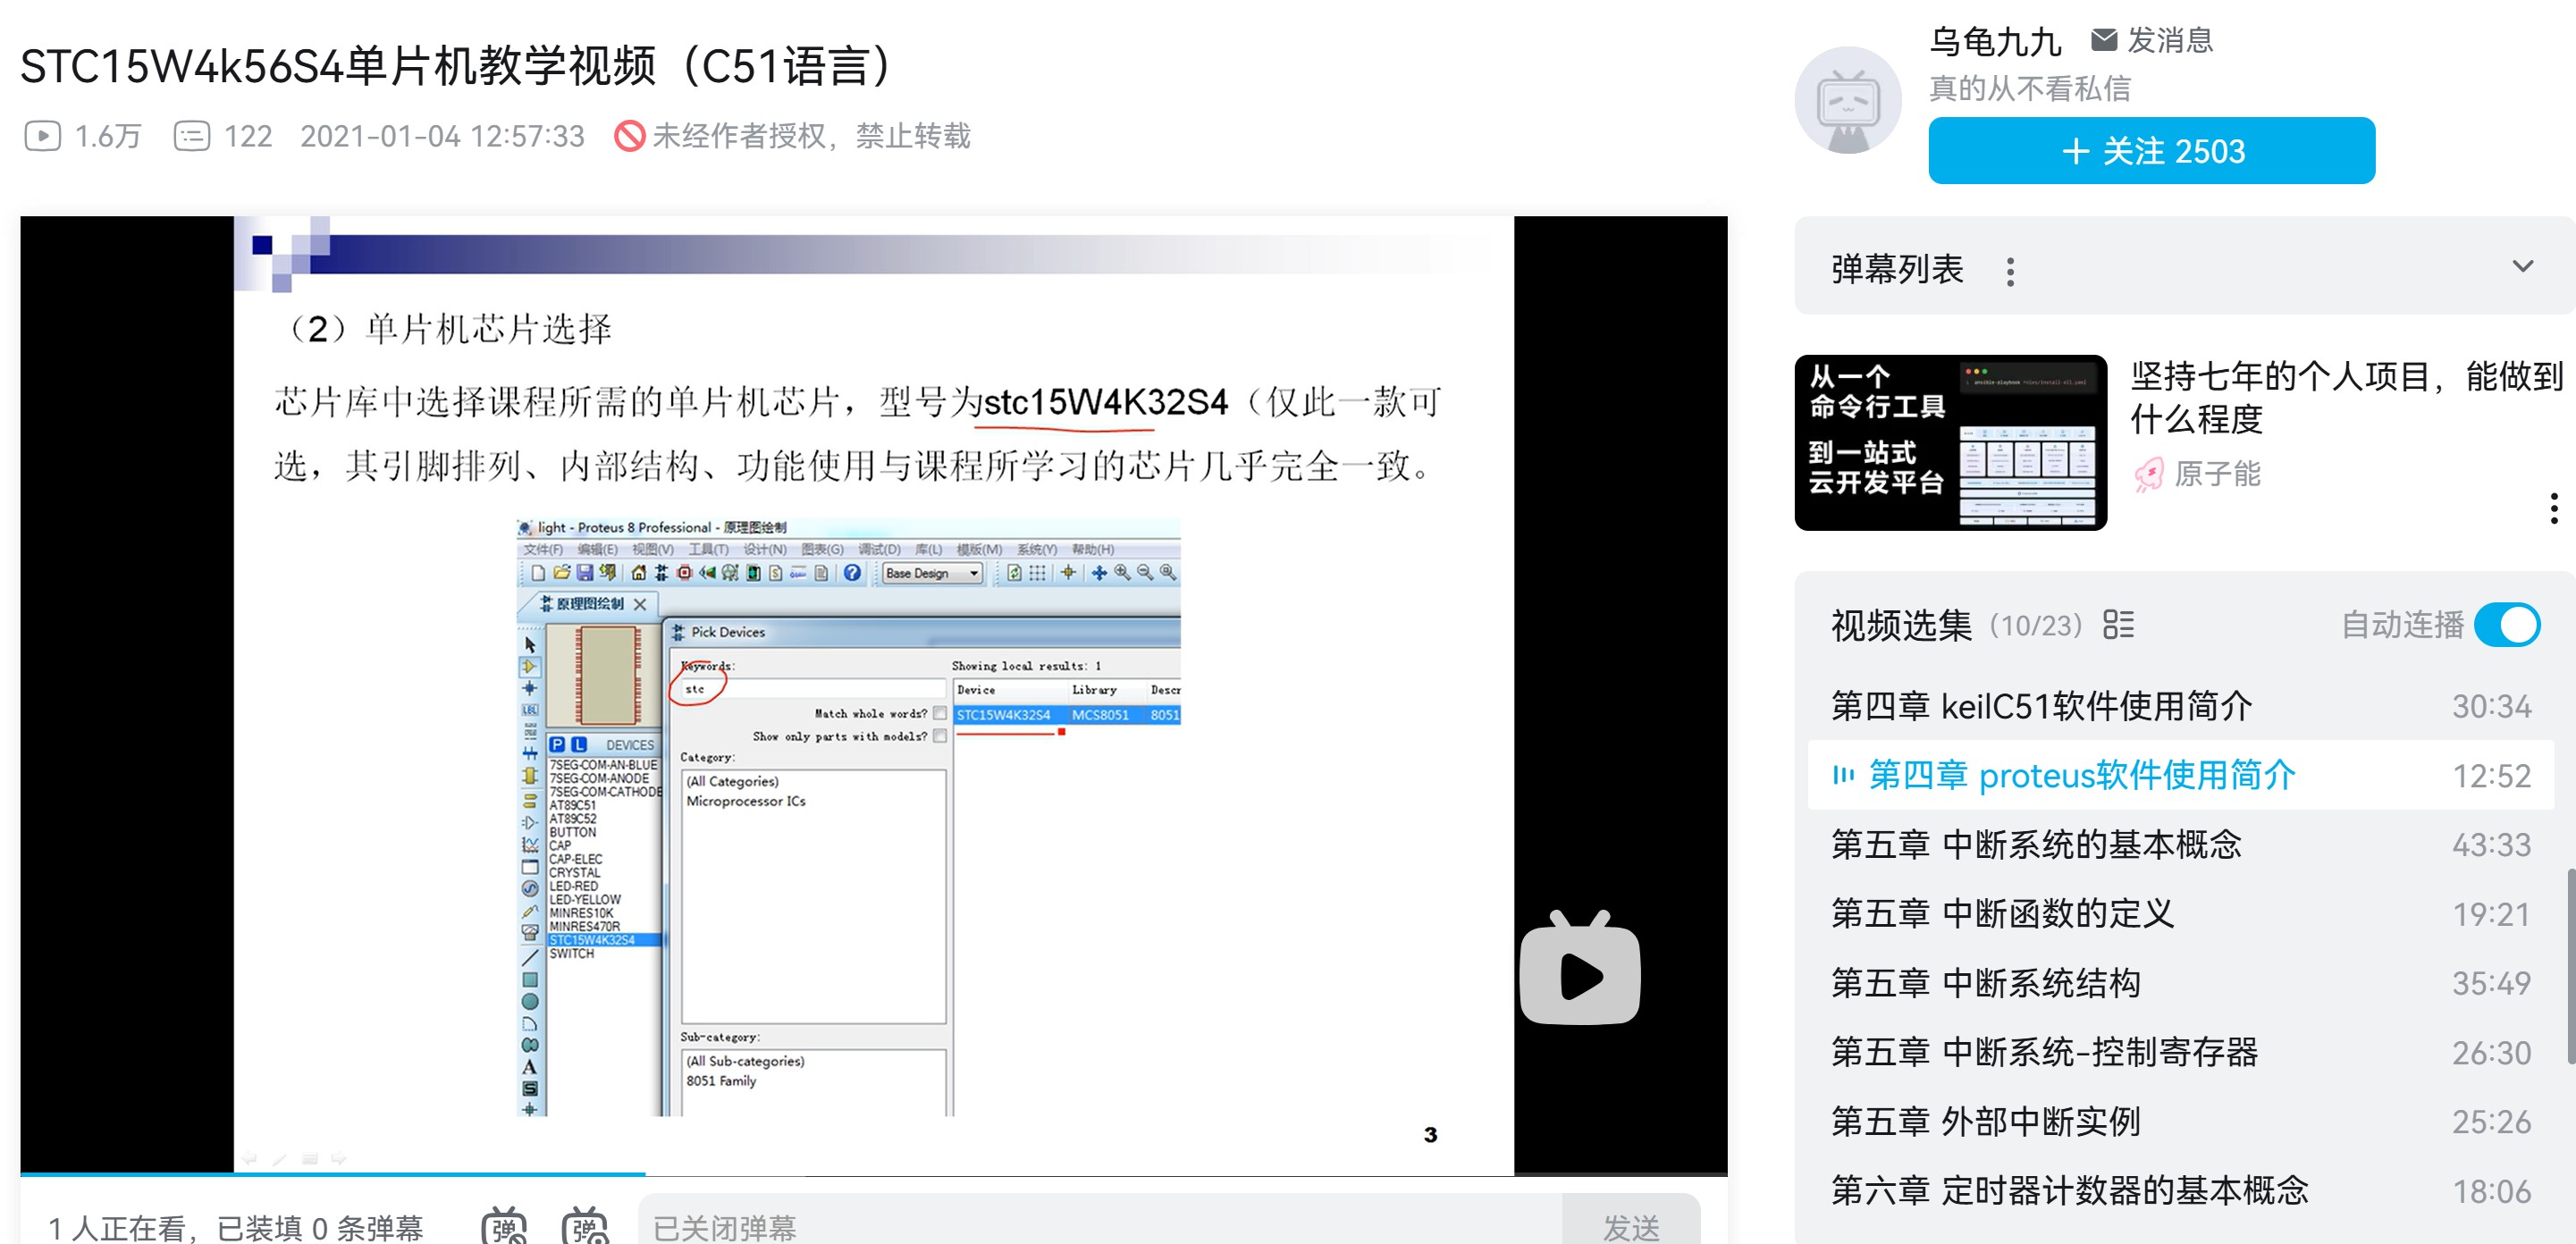This screenshot has height=1244, width=2576.
Task: Click the play count icon beside 1.6万
Action: (43, 135)
